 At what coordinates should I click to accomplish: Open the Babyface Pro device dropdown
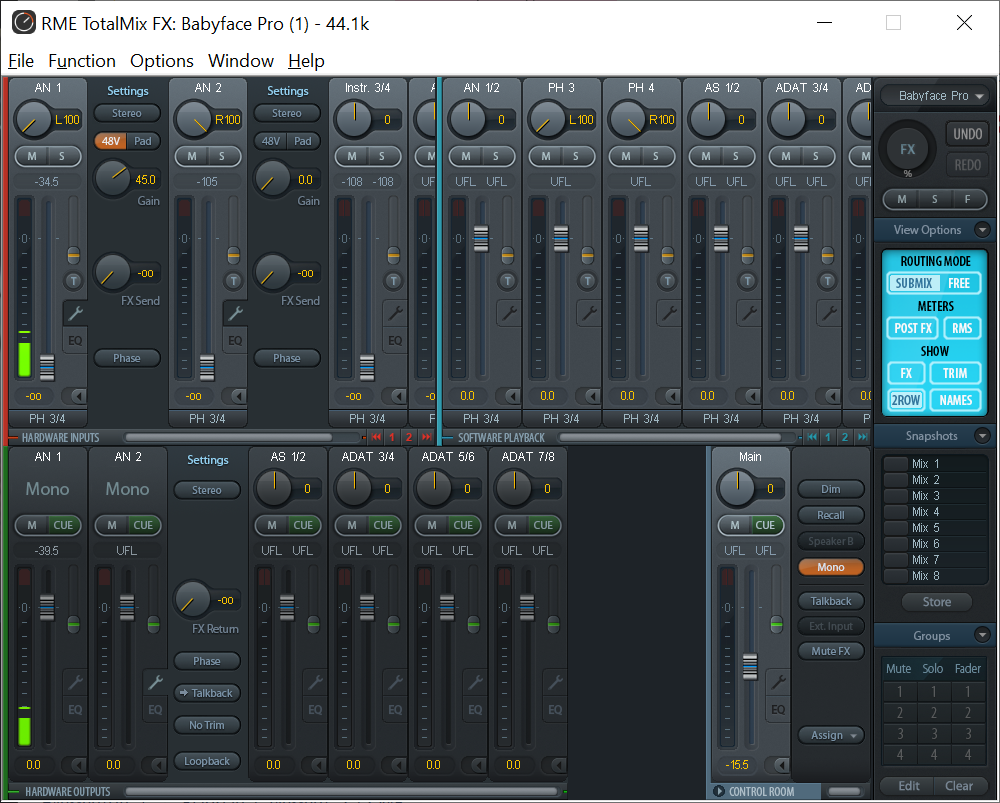click(934, 96)
